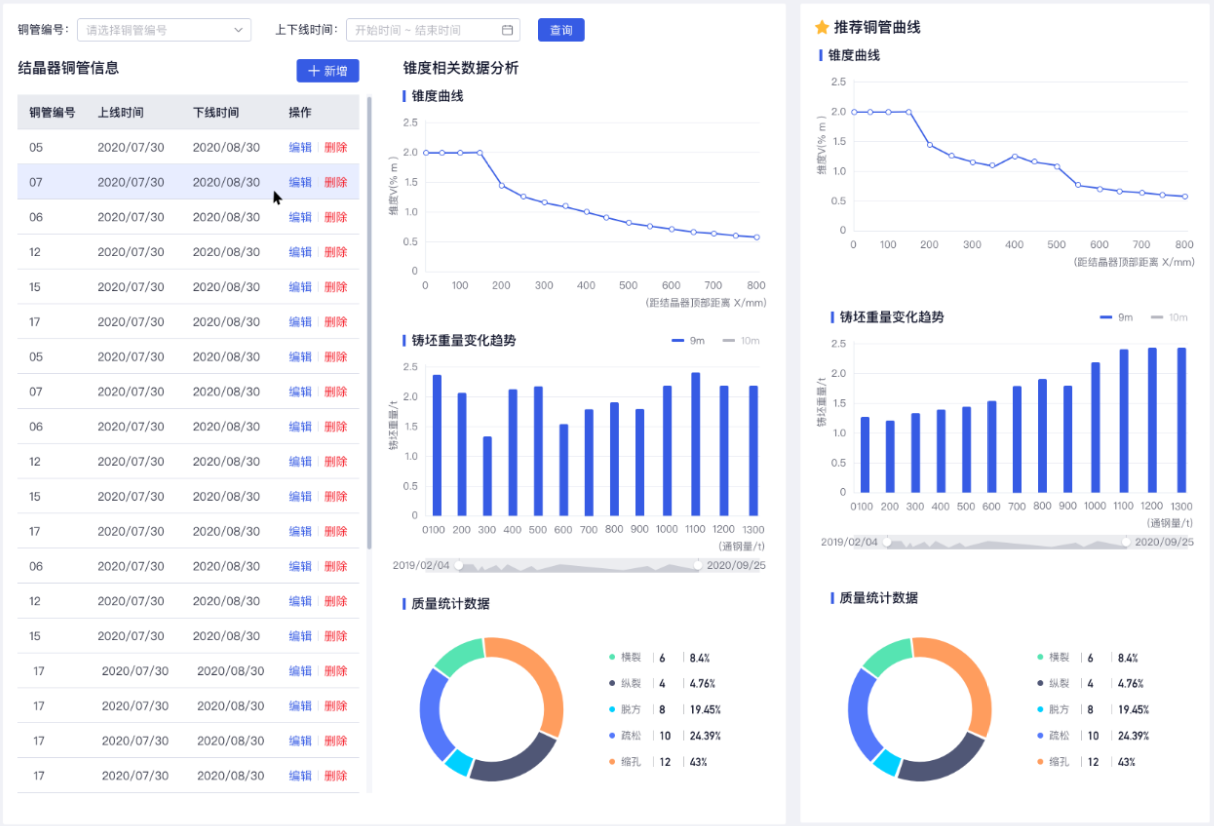Click start handle of middle panel date zoom slider
Screen dimensions: 1214x826
coord(459,565)
